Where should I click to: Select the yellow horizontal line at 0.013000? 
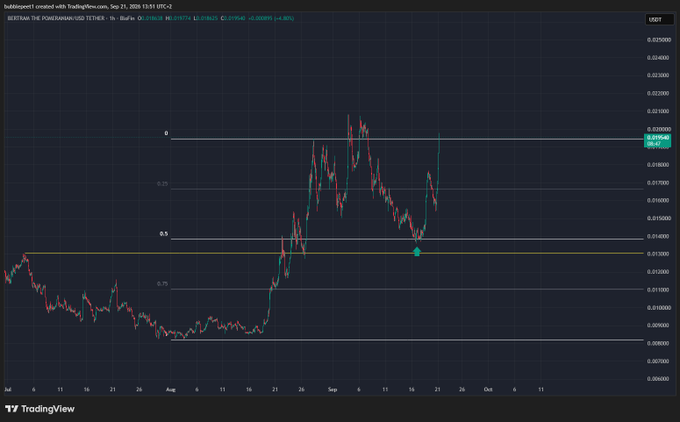pos(334,253)
